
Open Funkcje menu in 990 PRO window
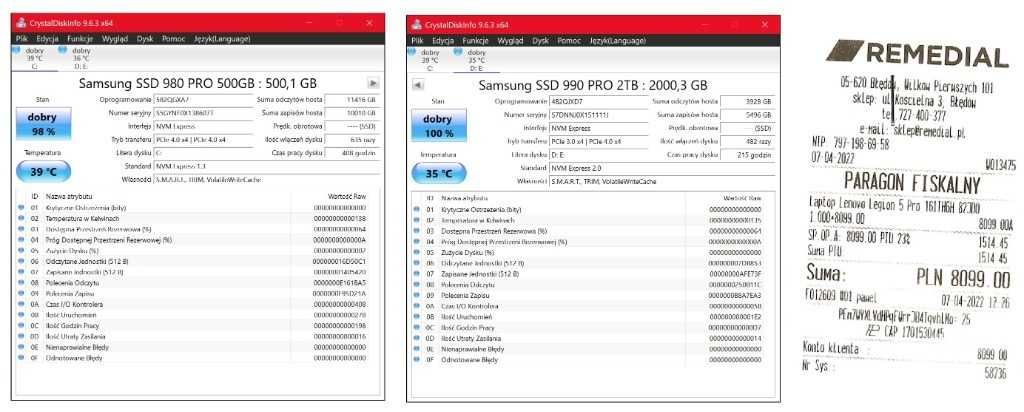point(475,40)
